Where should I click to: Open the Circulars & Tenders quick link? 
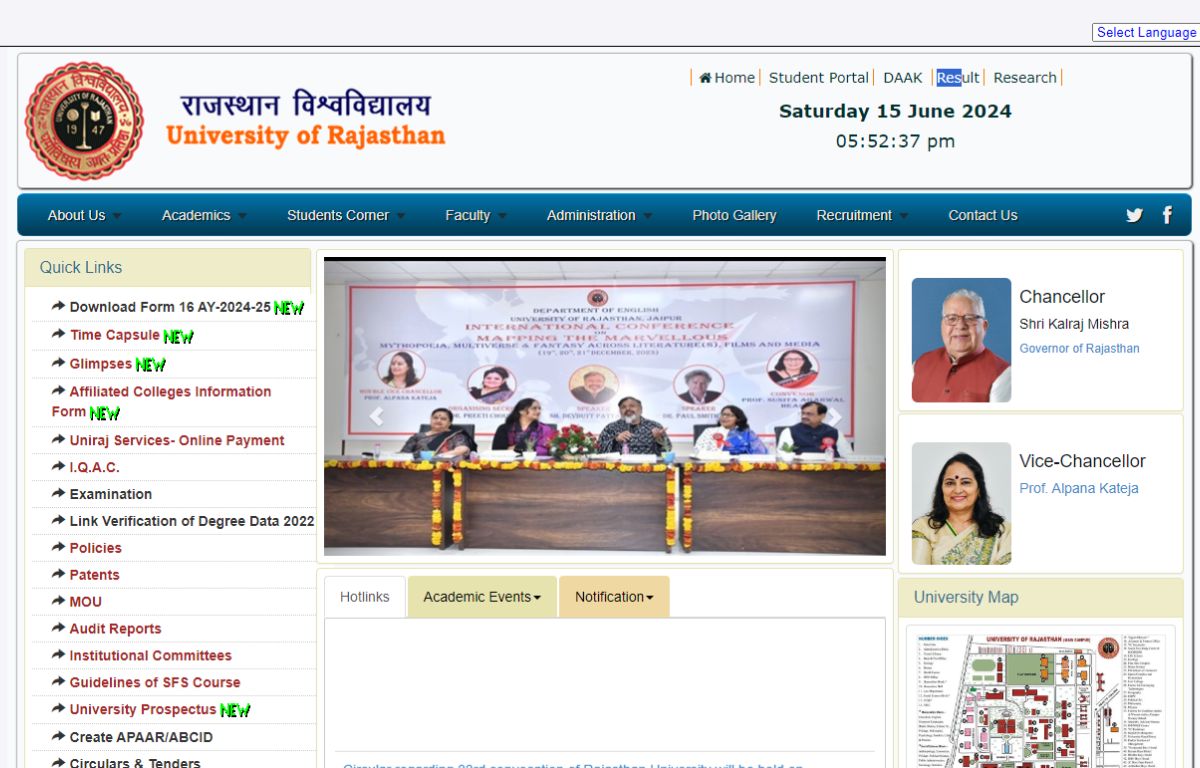pyautogui.click(x=135, y=762)
